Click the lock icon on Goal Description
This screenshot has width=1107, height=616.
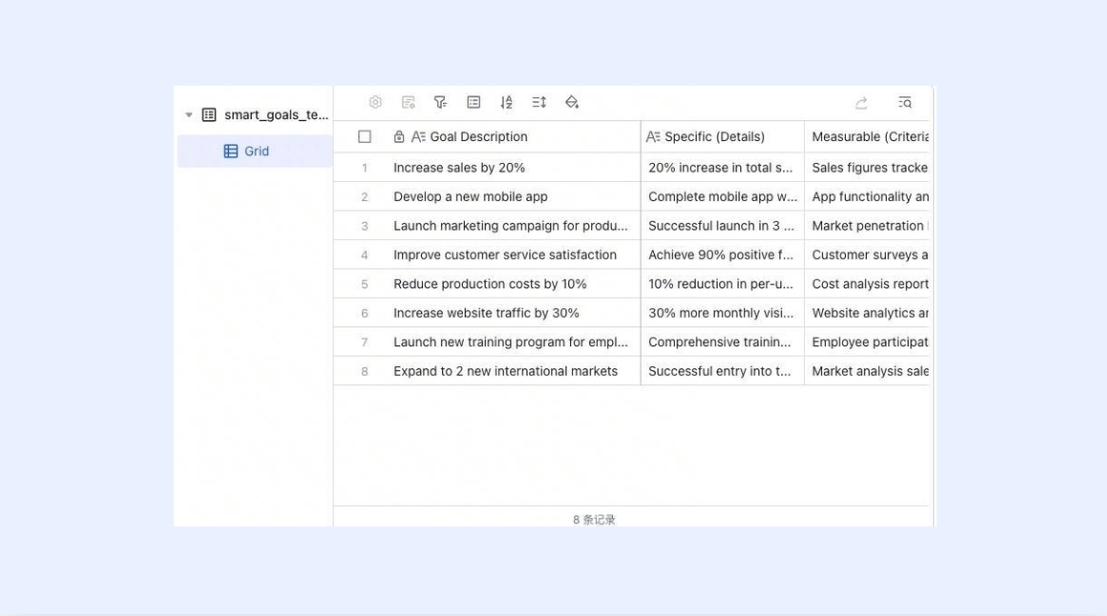(x=399, y=136)
